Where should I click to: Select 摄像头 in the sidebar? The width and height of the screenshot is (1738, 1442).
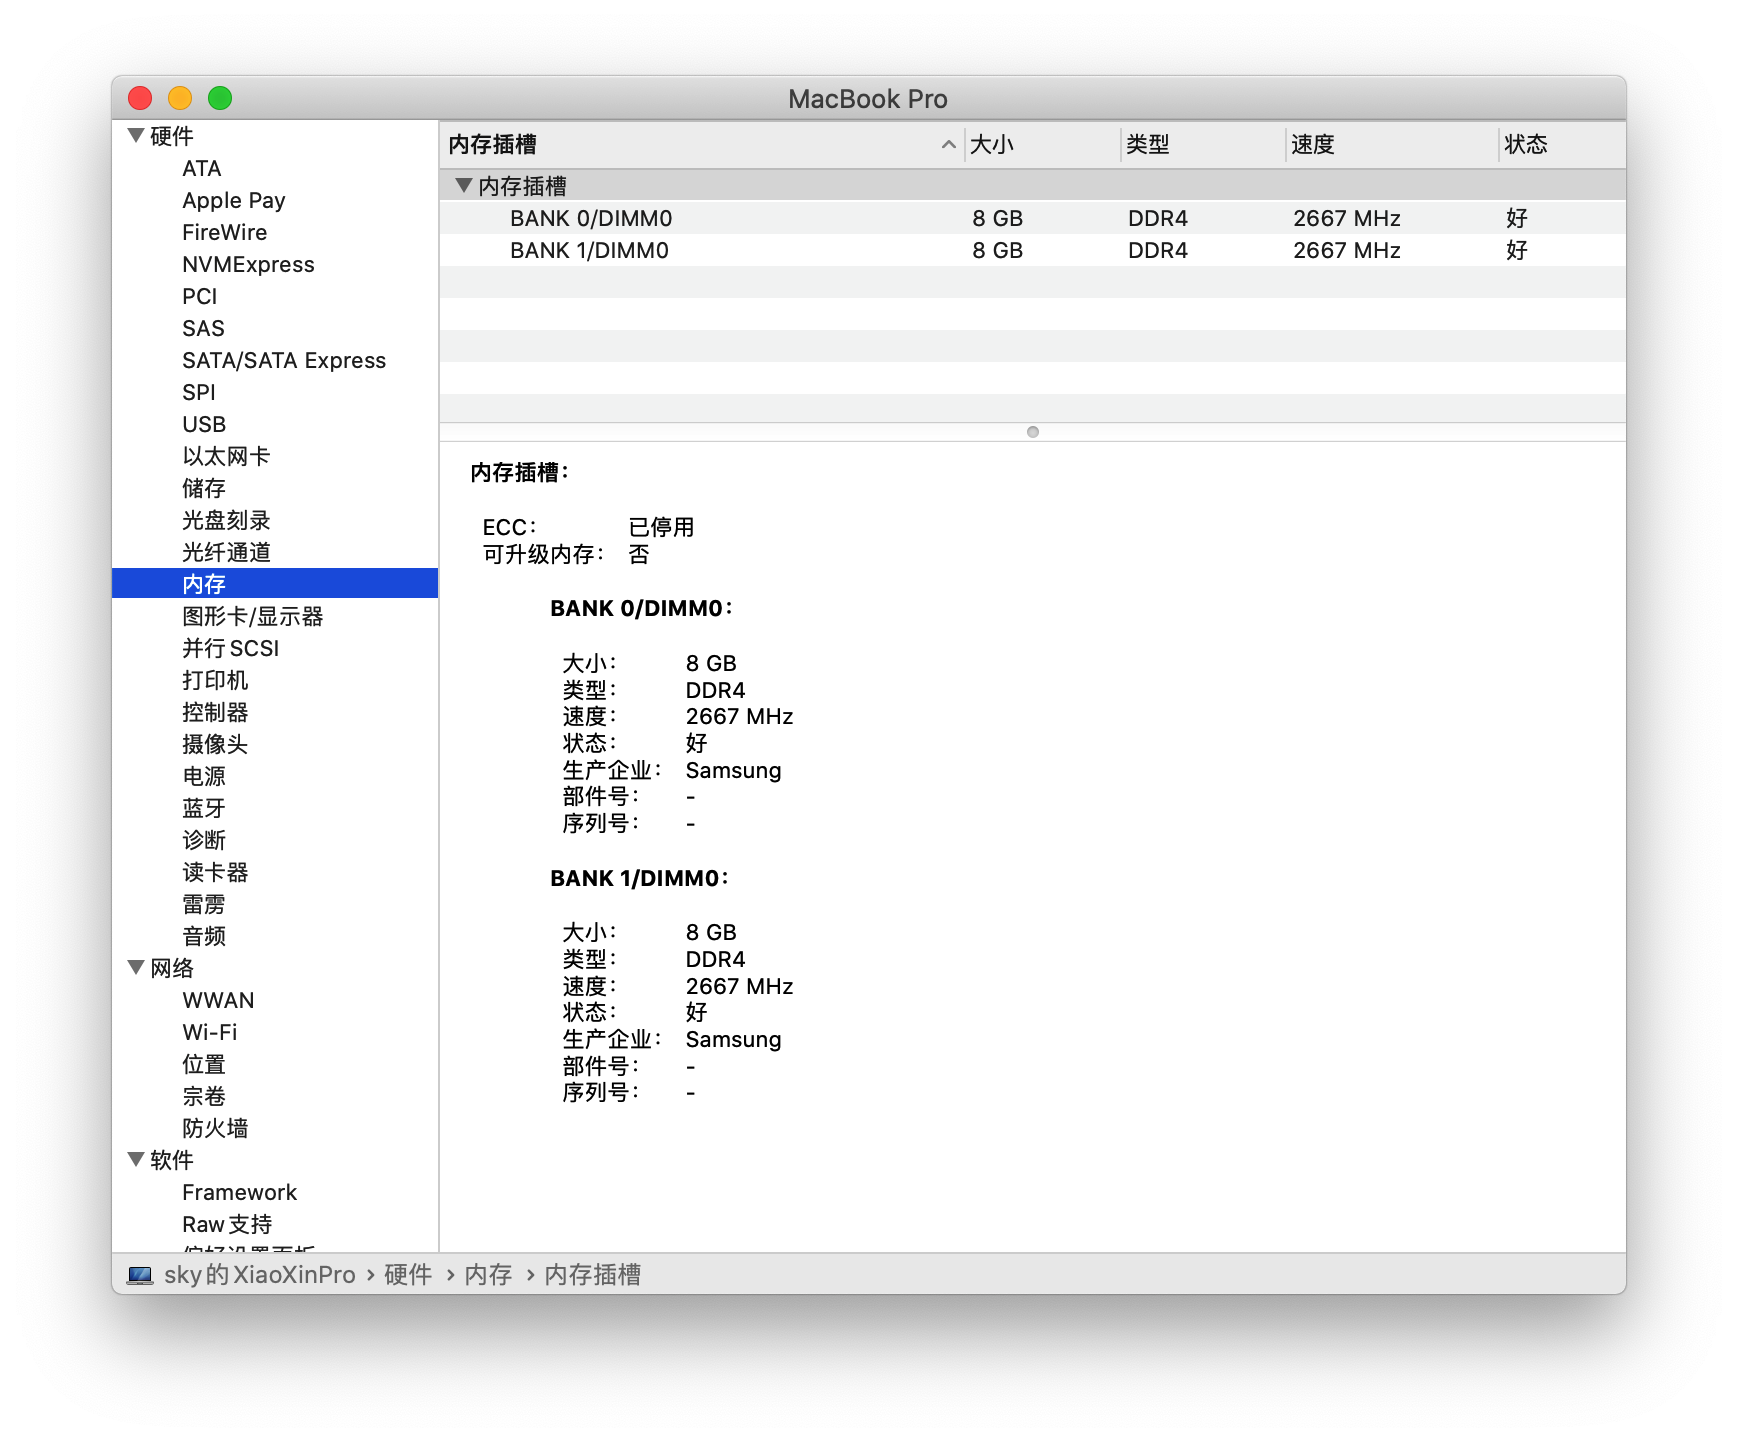pos(215,744)
